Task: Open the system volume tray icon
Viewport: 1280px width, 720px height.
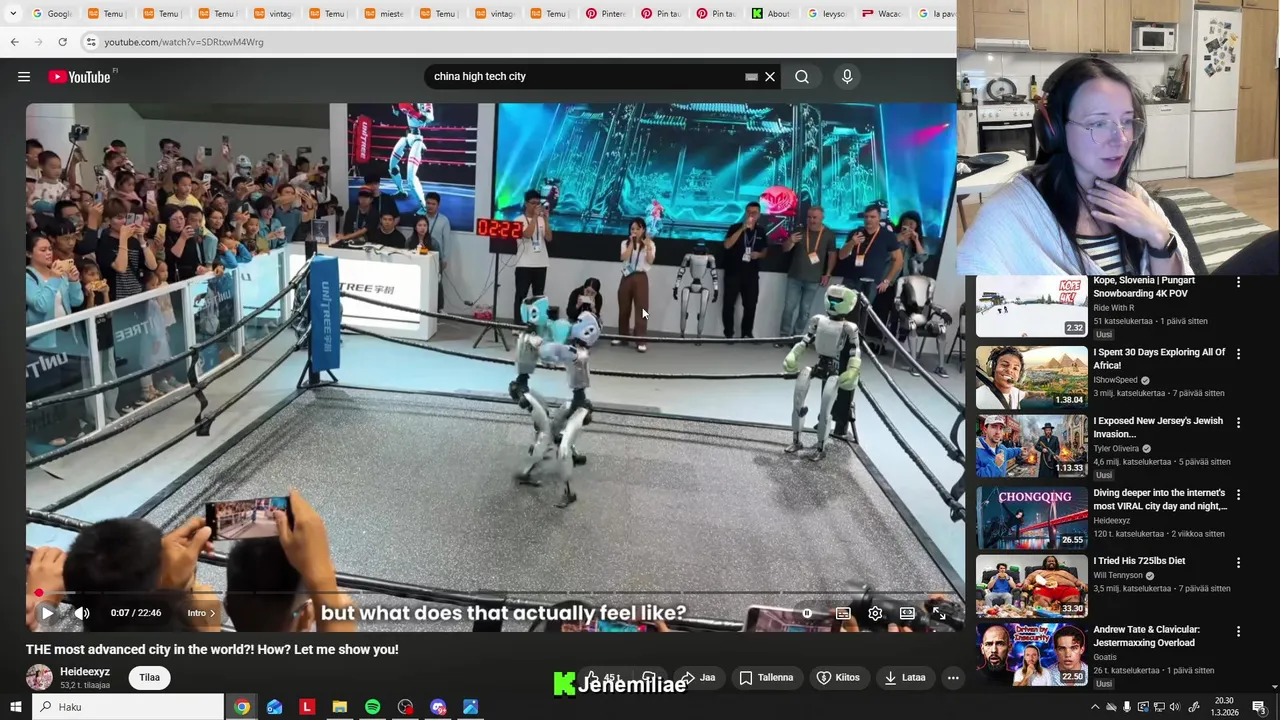Action: tap(1175, 707)
